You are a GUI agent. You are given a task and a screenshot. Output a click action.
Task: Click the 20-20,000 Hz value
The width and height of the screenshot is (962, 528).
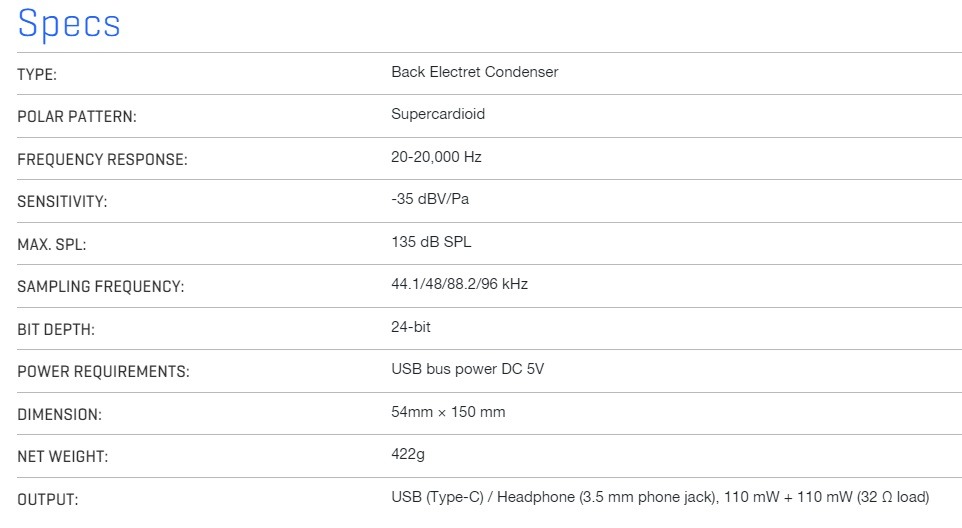coord(437,157)
